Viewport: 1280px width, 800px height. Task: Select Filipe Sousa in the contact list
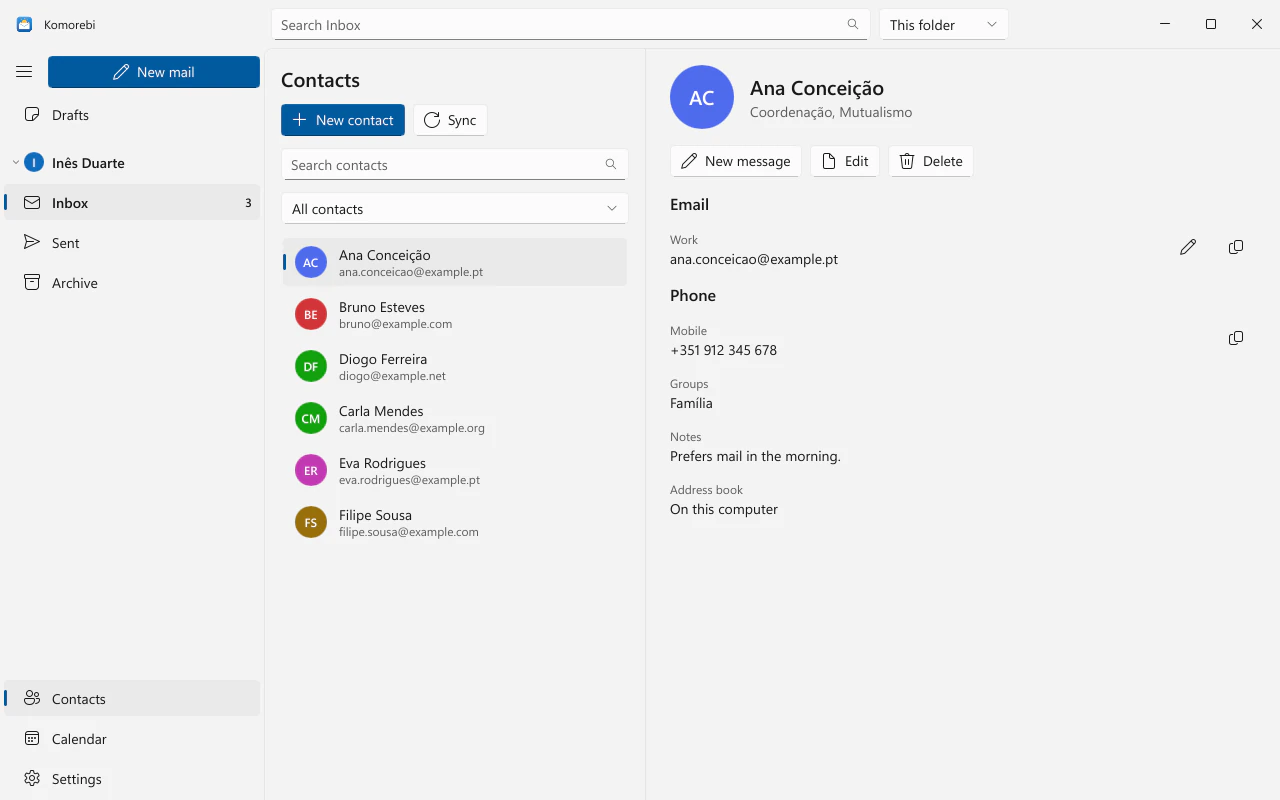pyautogui.click(x=455, y=523)
